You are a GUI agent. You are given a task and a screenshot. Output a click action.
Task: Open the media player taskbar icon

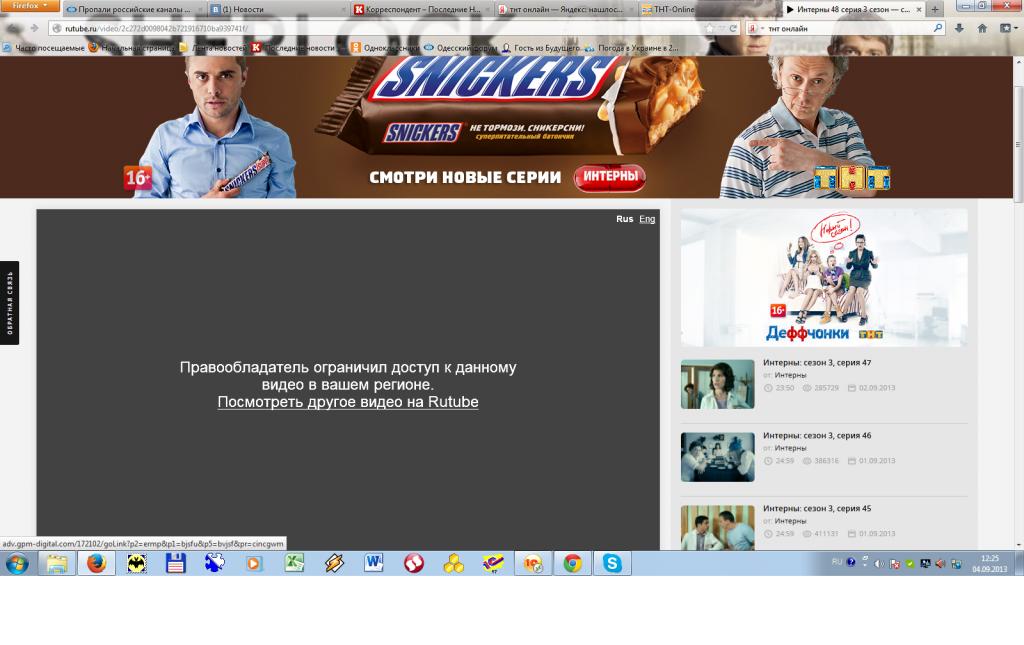pos(254,563)
